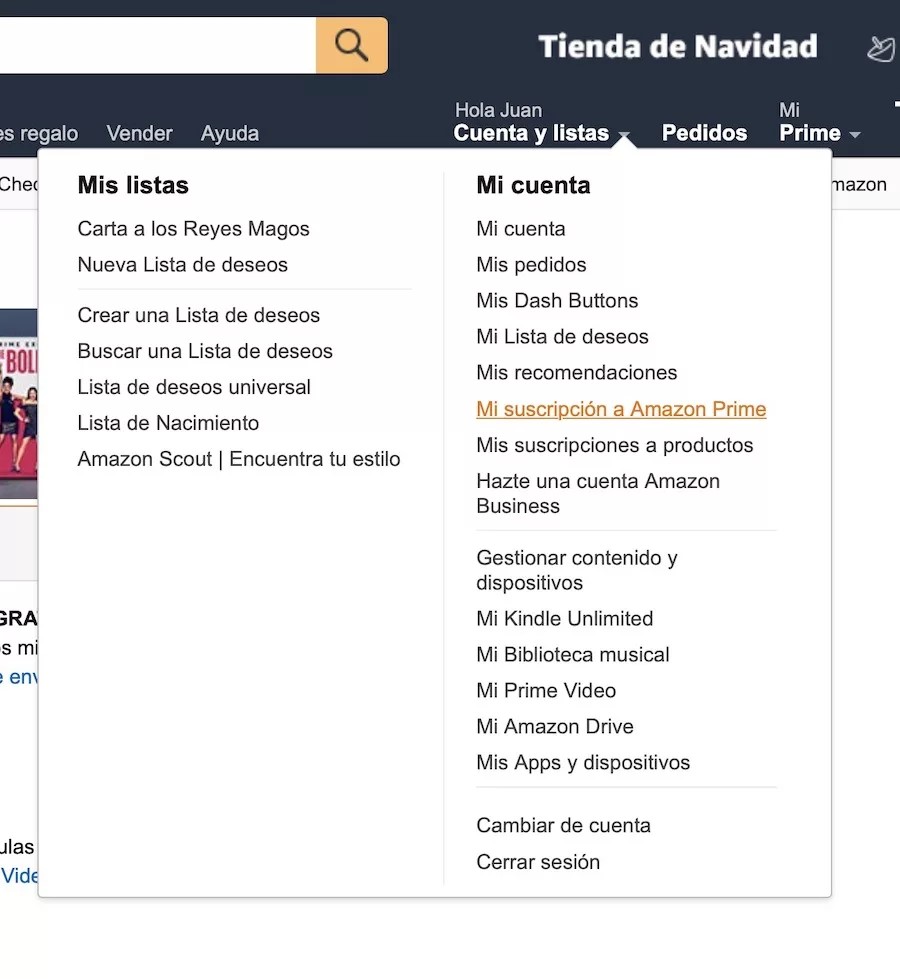The height and width of the screenshot is (979, 900).
Task: Click "Cerrar sesión" to log out
Action: (x=538, y=861)
